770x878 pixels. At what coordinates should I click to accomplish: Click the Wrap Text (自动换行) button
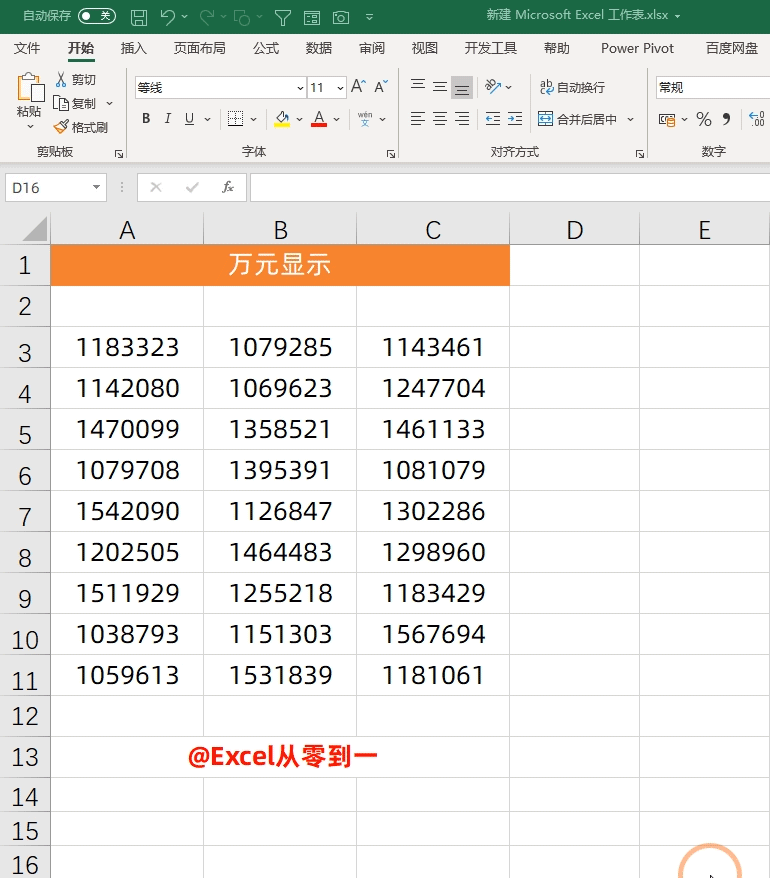(572, 87)
